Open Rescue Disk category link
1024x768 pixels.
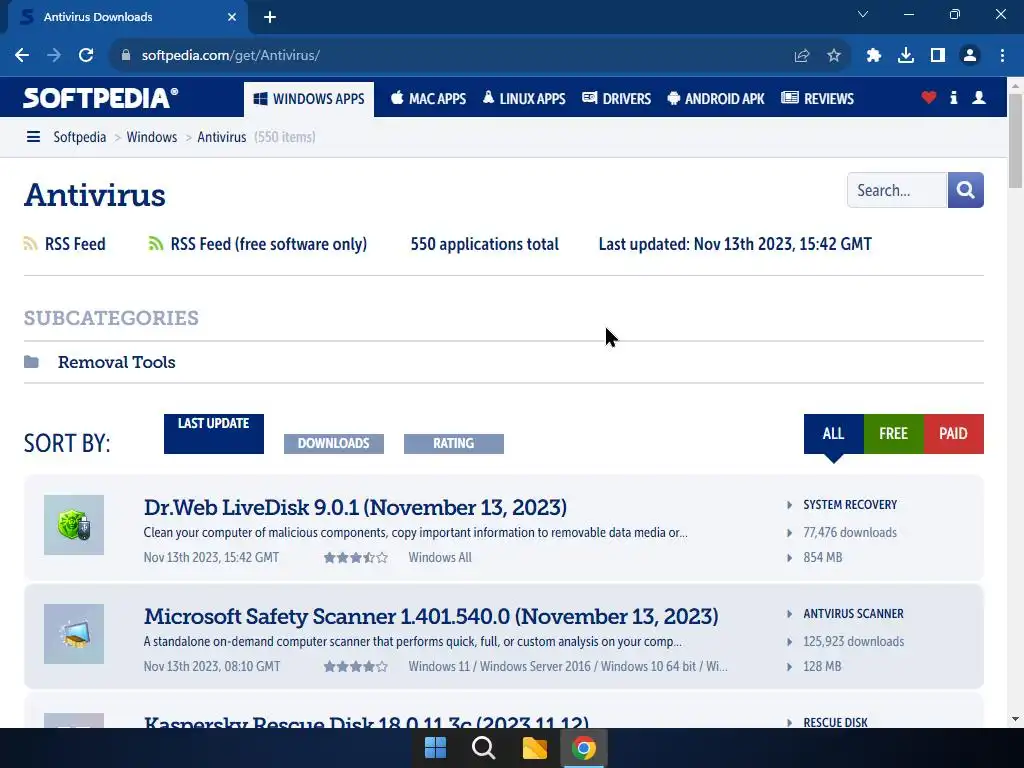pyautogui.click(x=835, y=722)
